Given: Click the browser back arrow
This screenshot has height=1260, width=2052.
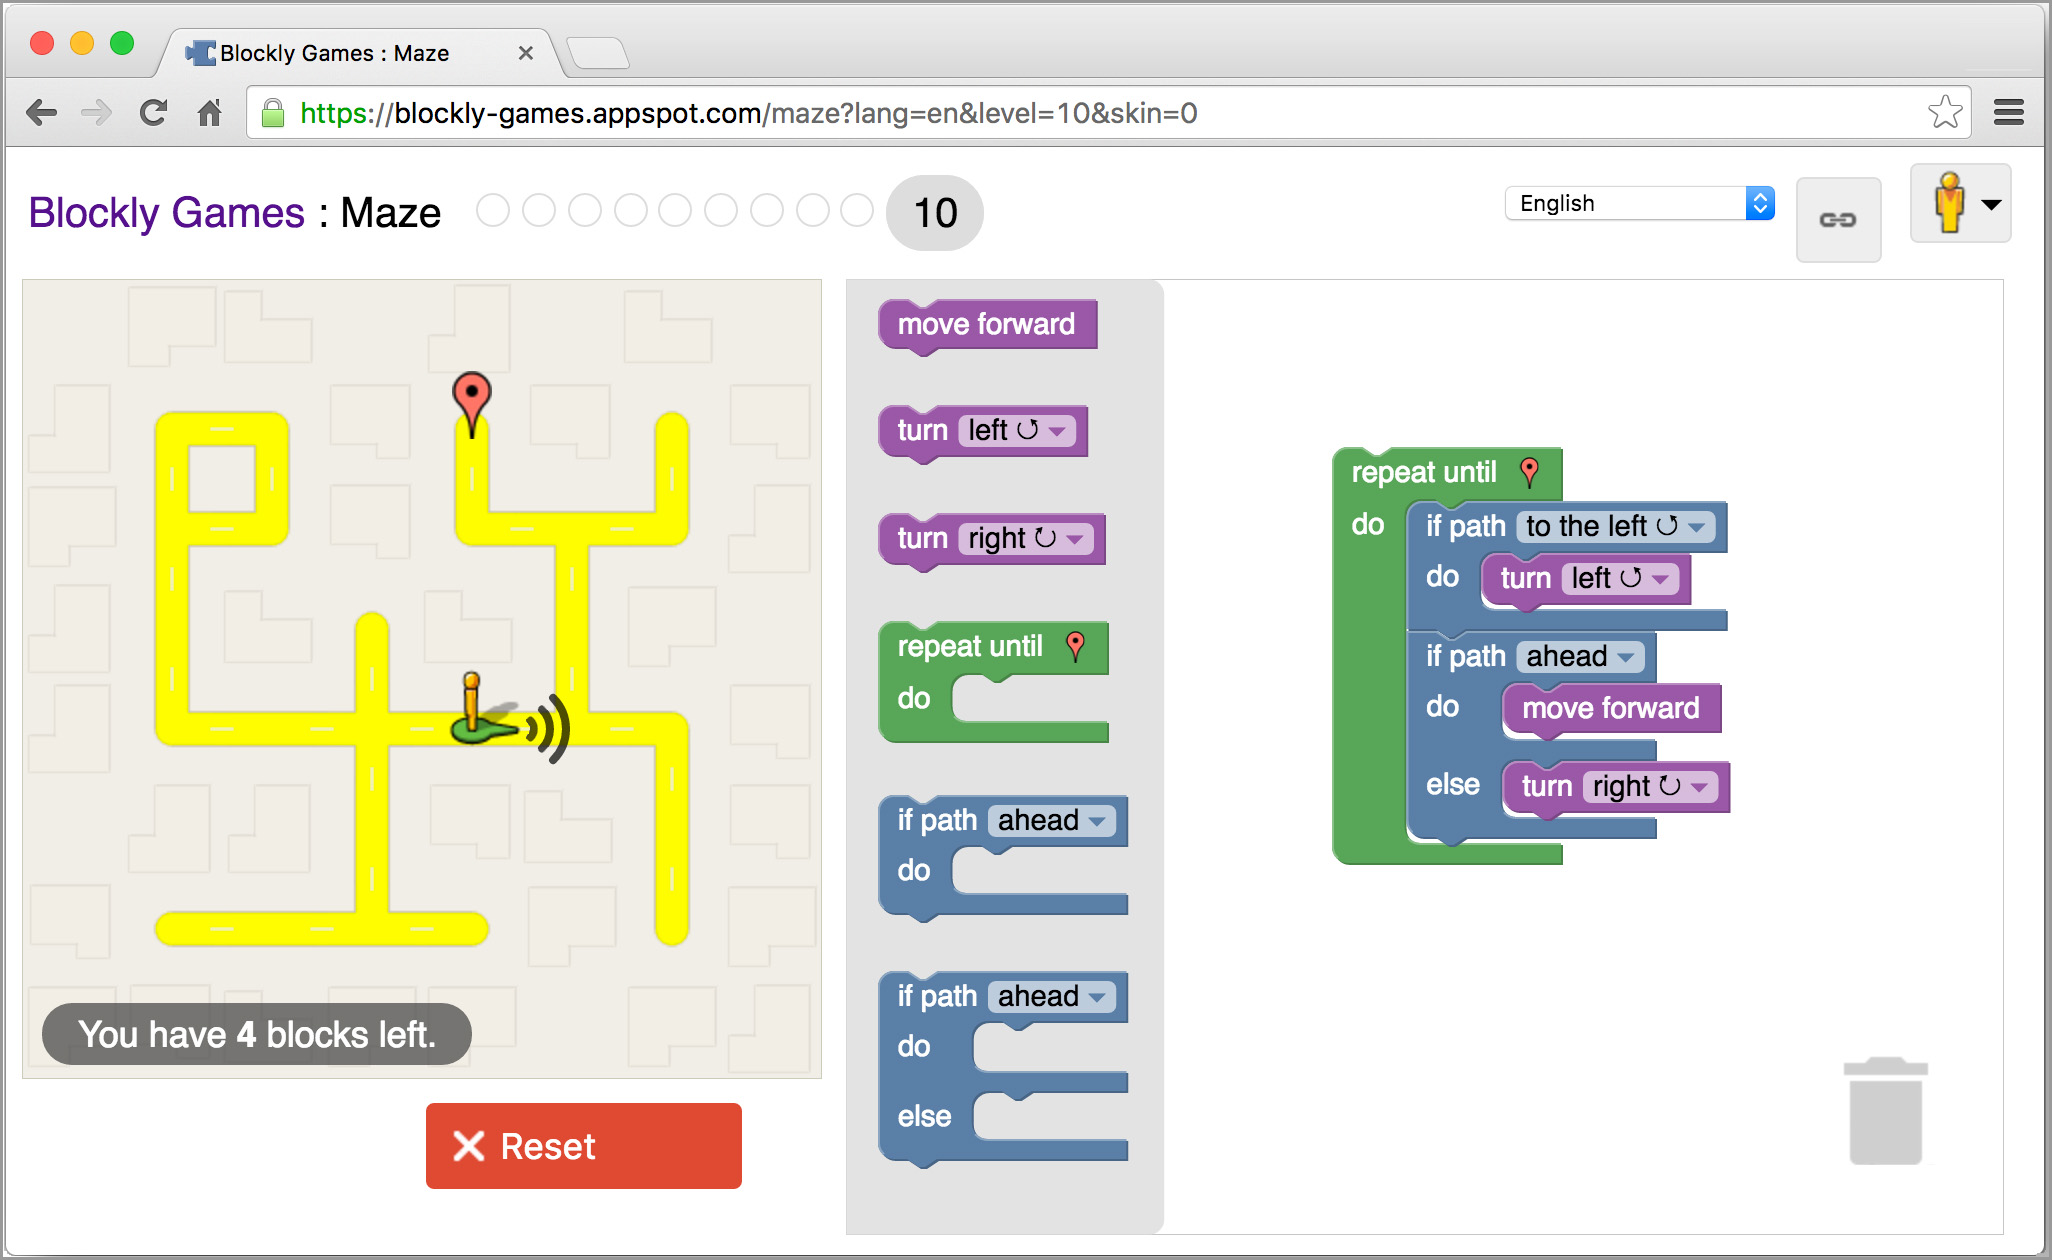Looking at the screenshot, I should pyautogui.click(x=41, y=113).
